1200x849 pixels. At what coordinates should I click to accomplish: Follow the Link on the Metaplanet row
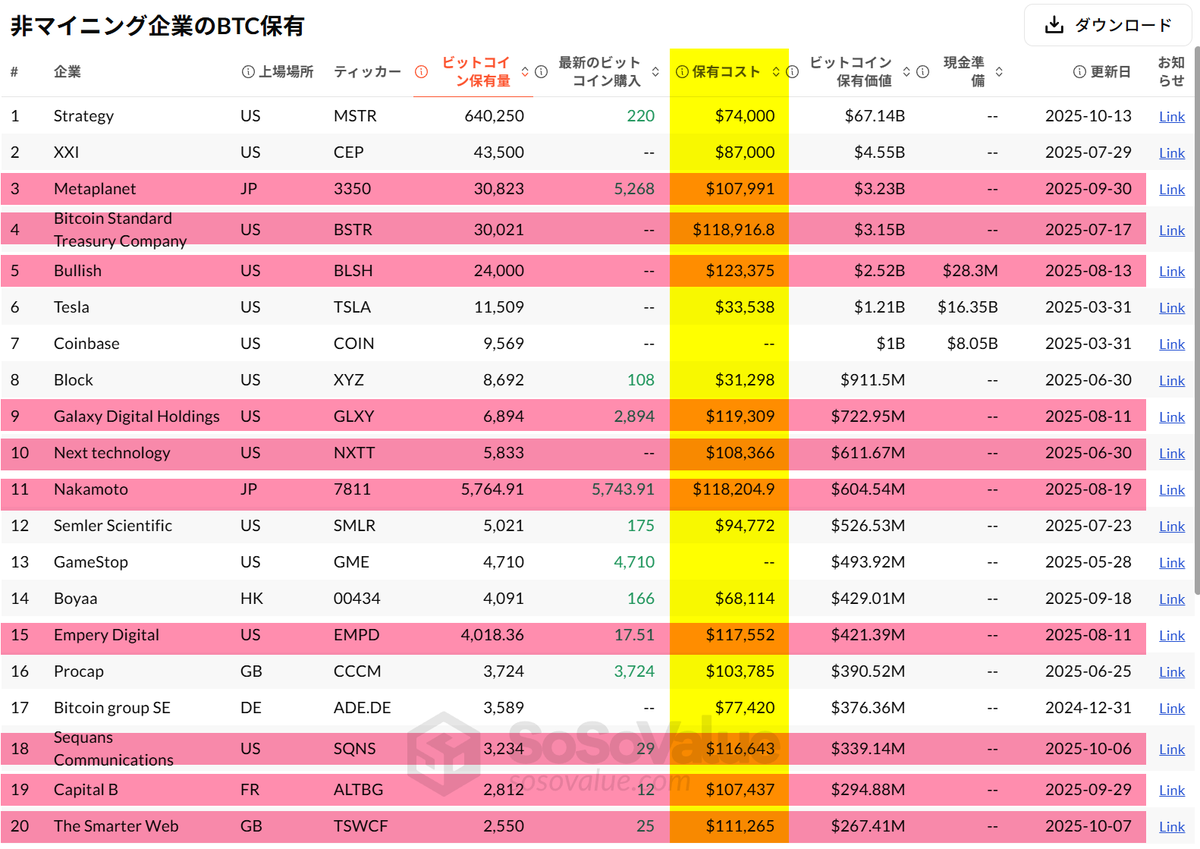click(x=1171, y=189)
